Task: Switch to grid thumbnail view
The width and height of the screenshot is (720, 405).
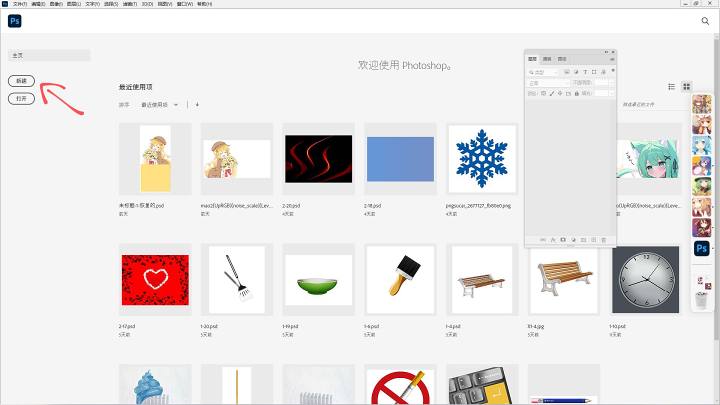Action: click(x=686, y=86)
